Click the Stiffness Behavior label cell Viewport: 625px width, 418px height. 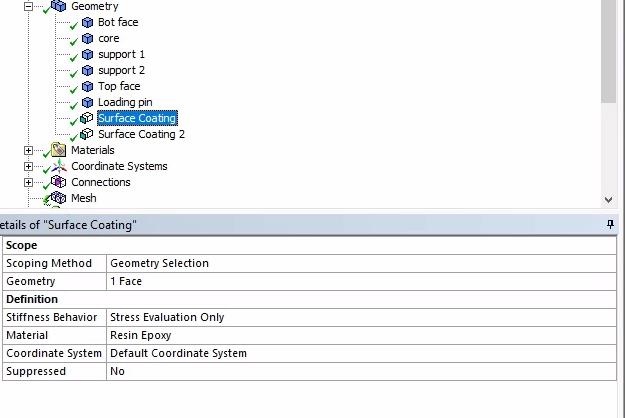click(x=55, y=317)
